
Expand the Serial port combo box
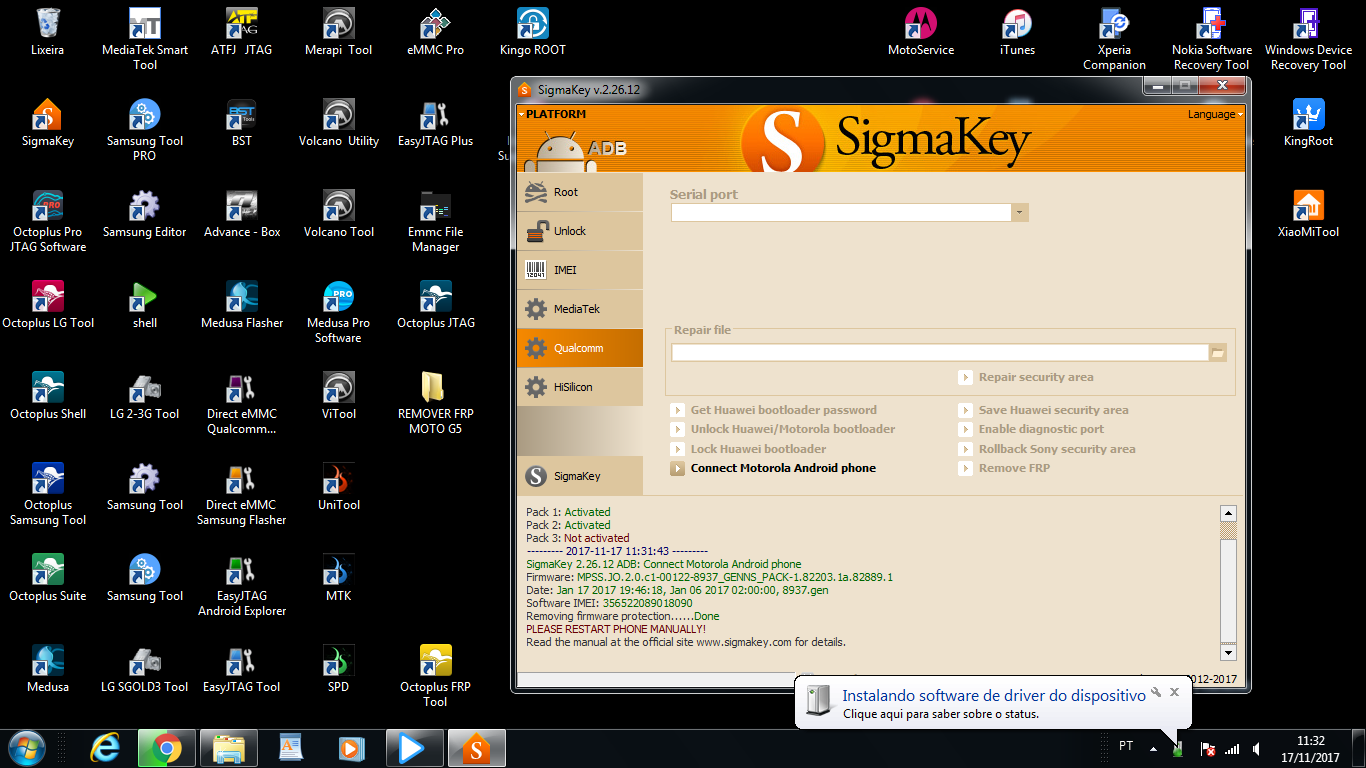coord(1020,212)
